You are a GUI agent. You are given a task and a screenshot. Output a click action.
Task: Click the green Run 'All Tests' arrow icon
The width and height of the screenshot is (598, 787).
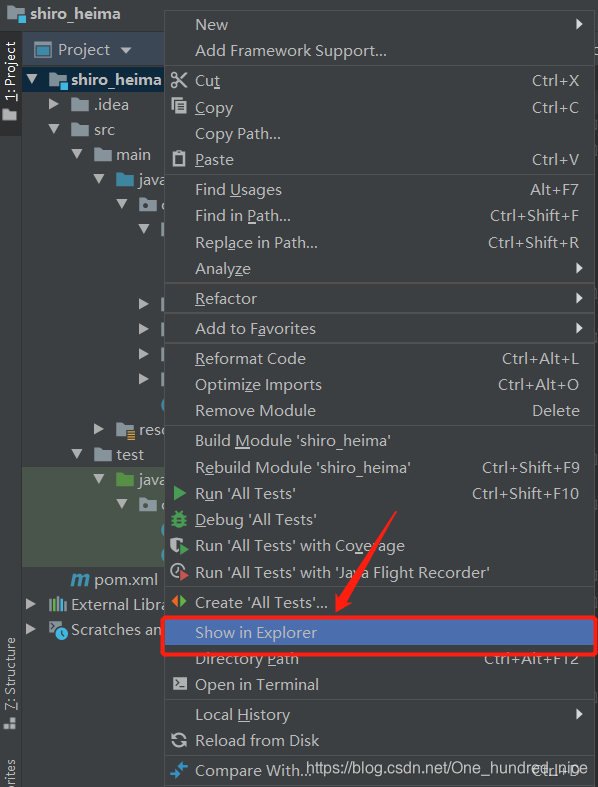pyautogui.click(x=179, y=493)
